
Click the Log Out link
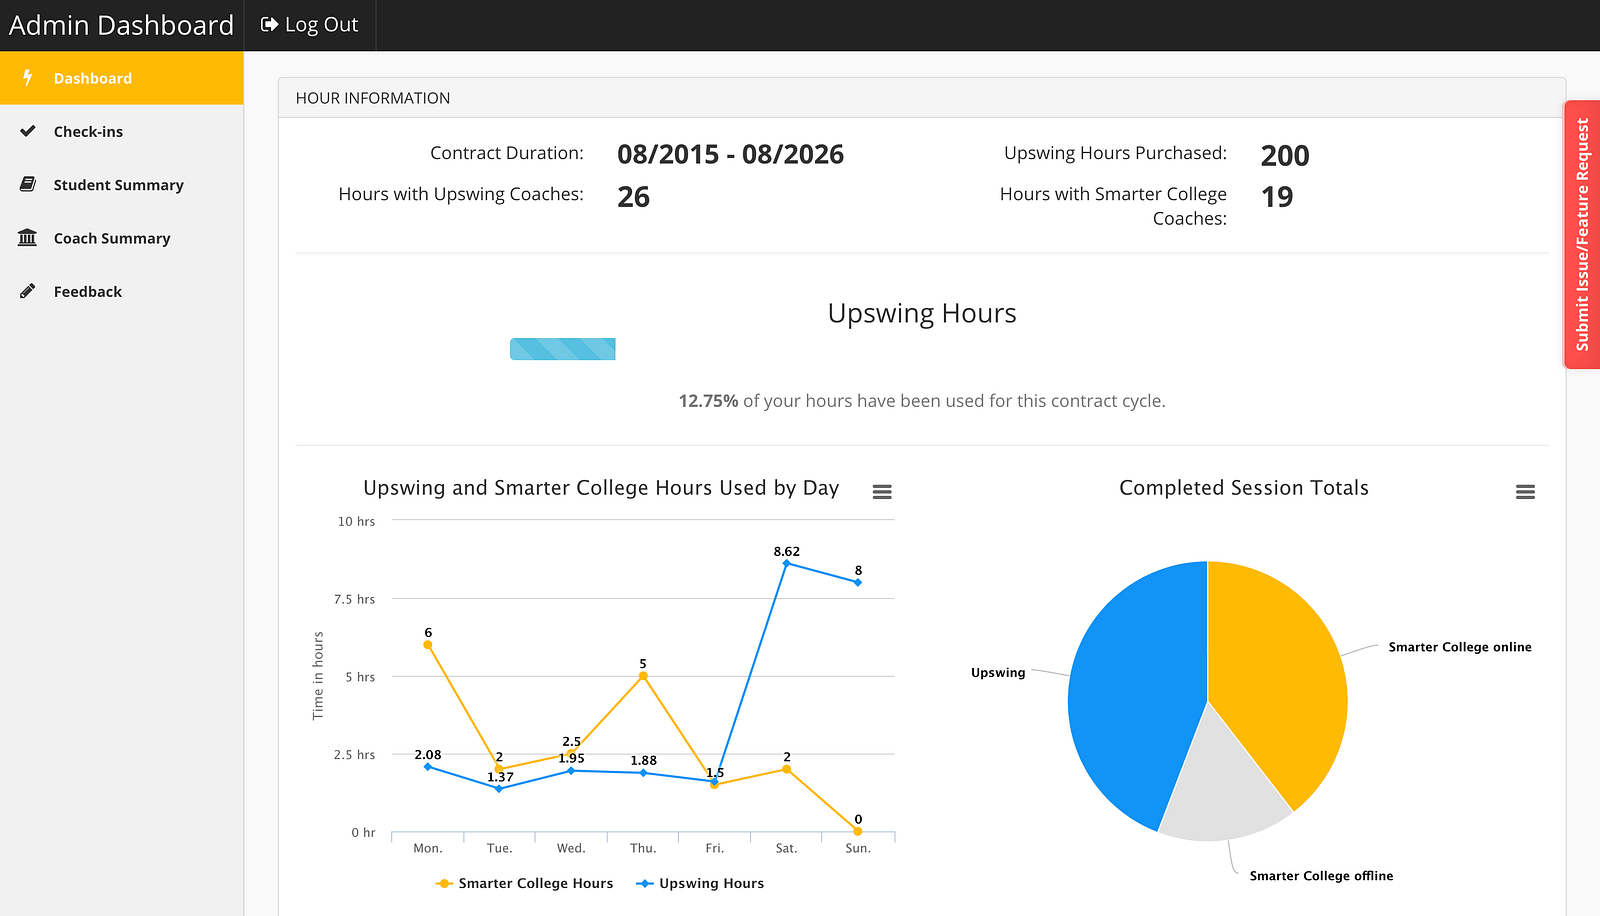(310, 25)
